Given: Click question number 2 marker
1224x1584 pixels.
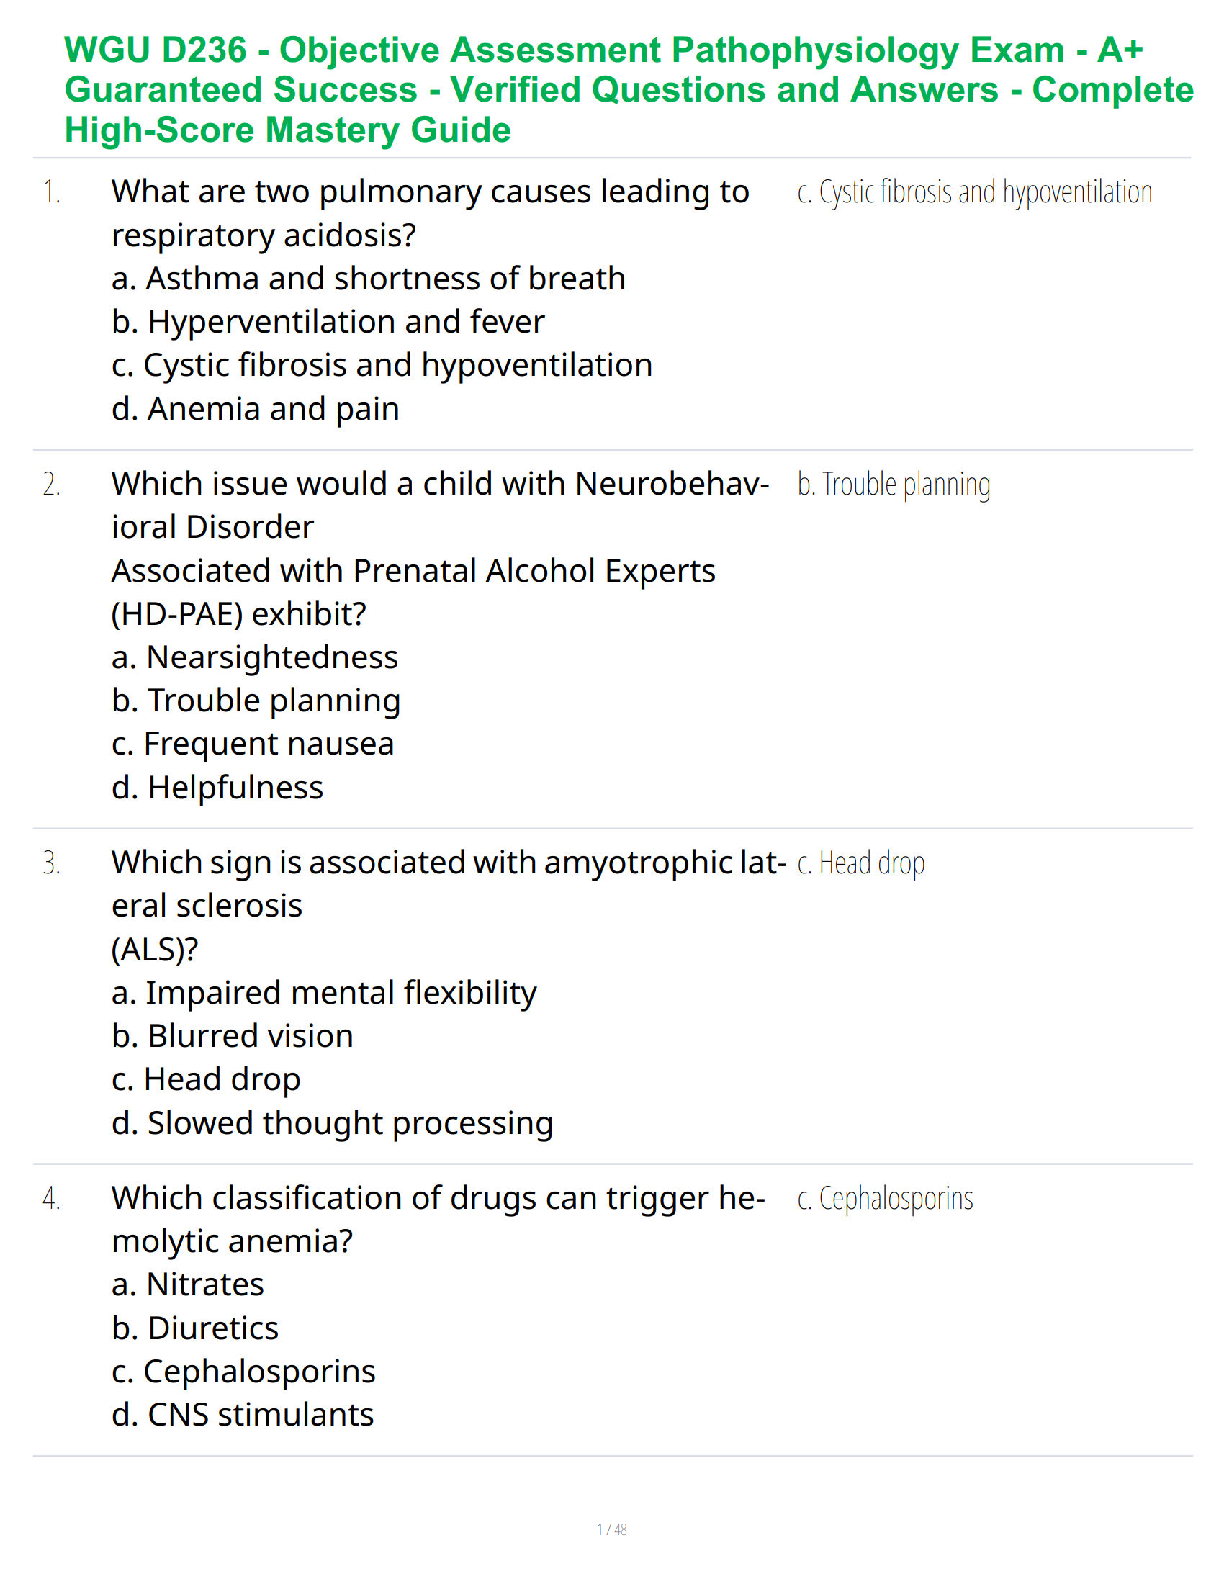Looking at the screenshot, I should pyautogui.click(x=52, y=485).
